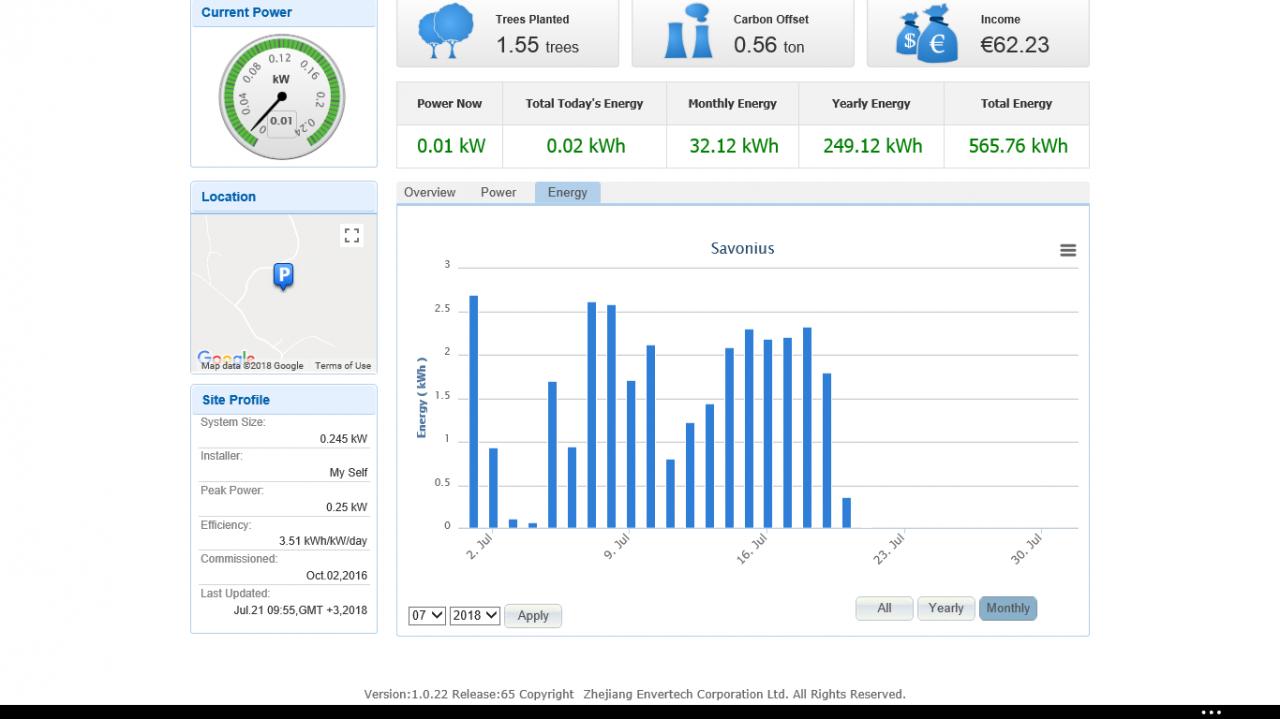
Task: Click the Last Updated timestamp Jul.21 09:55
Action: [x=300, y=610]
